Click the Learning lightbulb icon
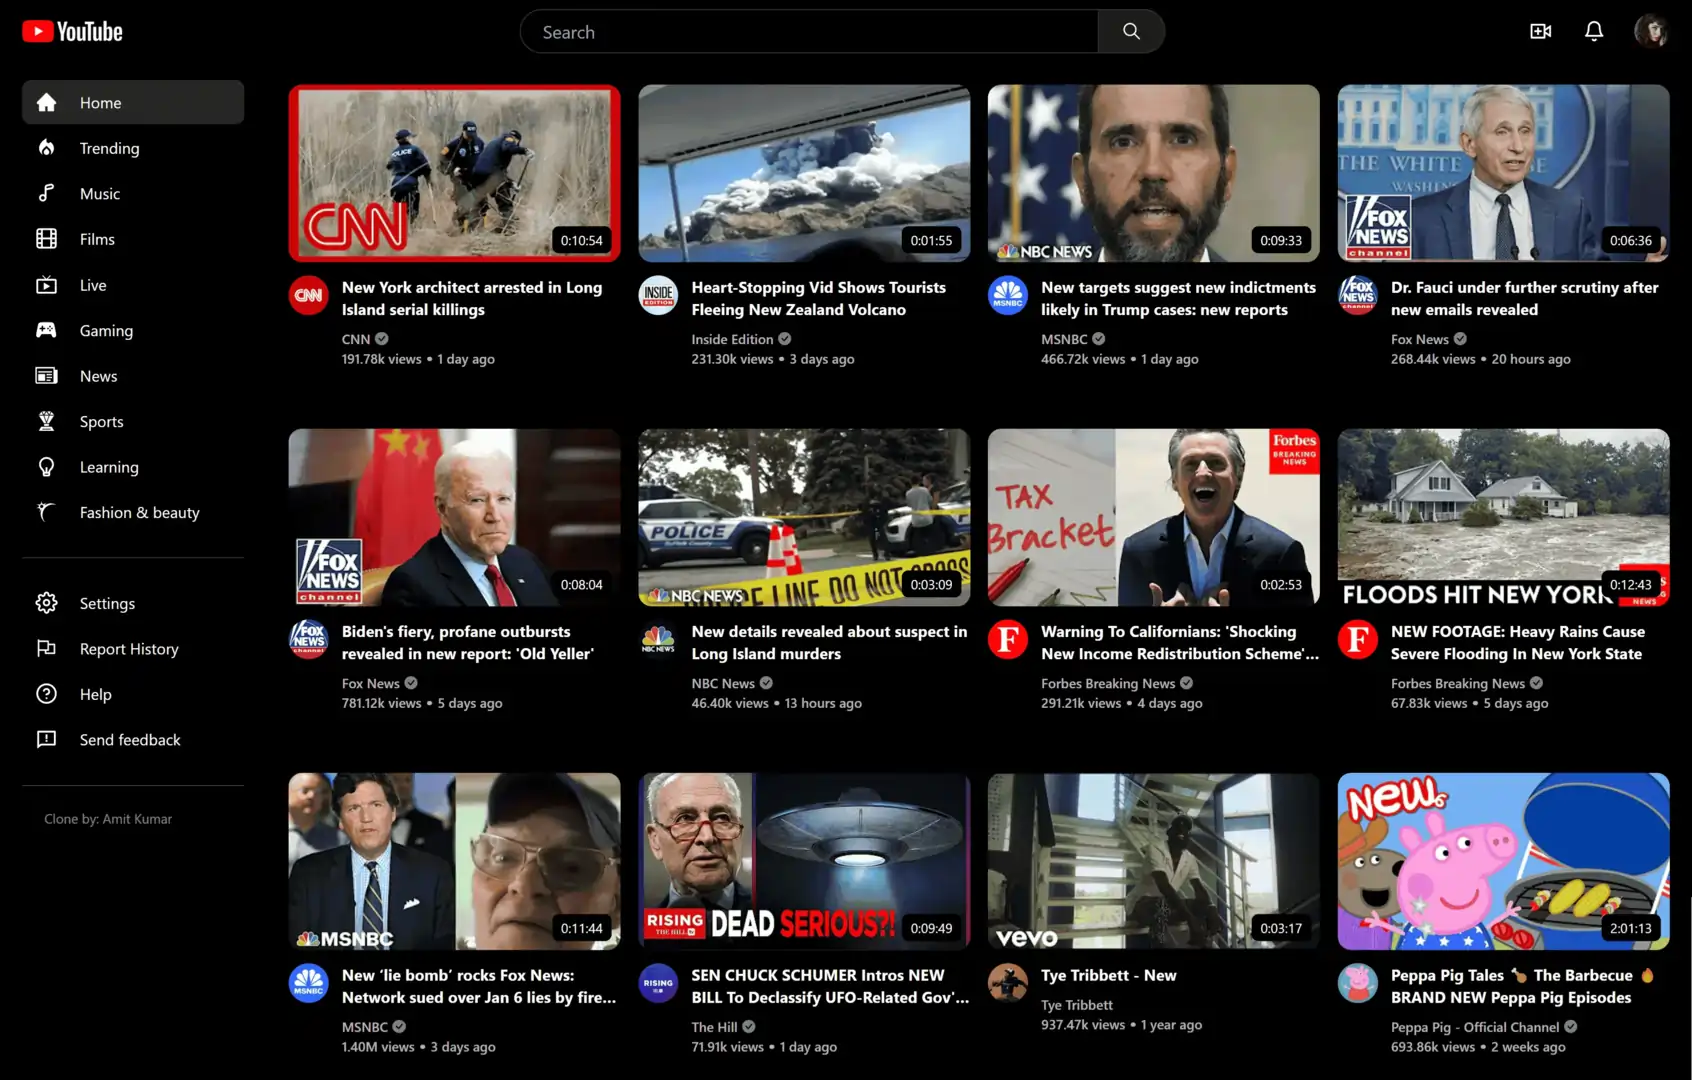1692x1080 pixels. (x=46, y=467)
